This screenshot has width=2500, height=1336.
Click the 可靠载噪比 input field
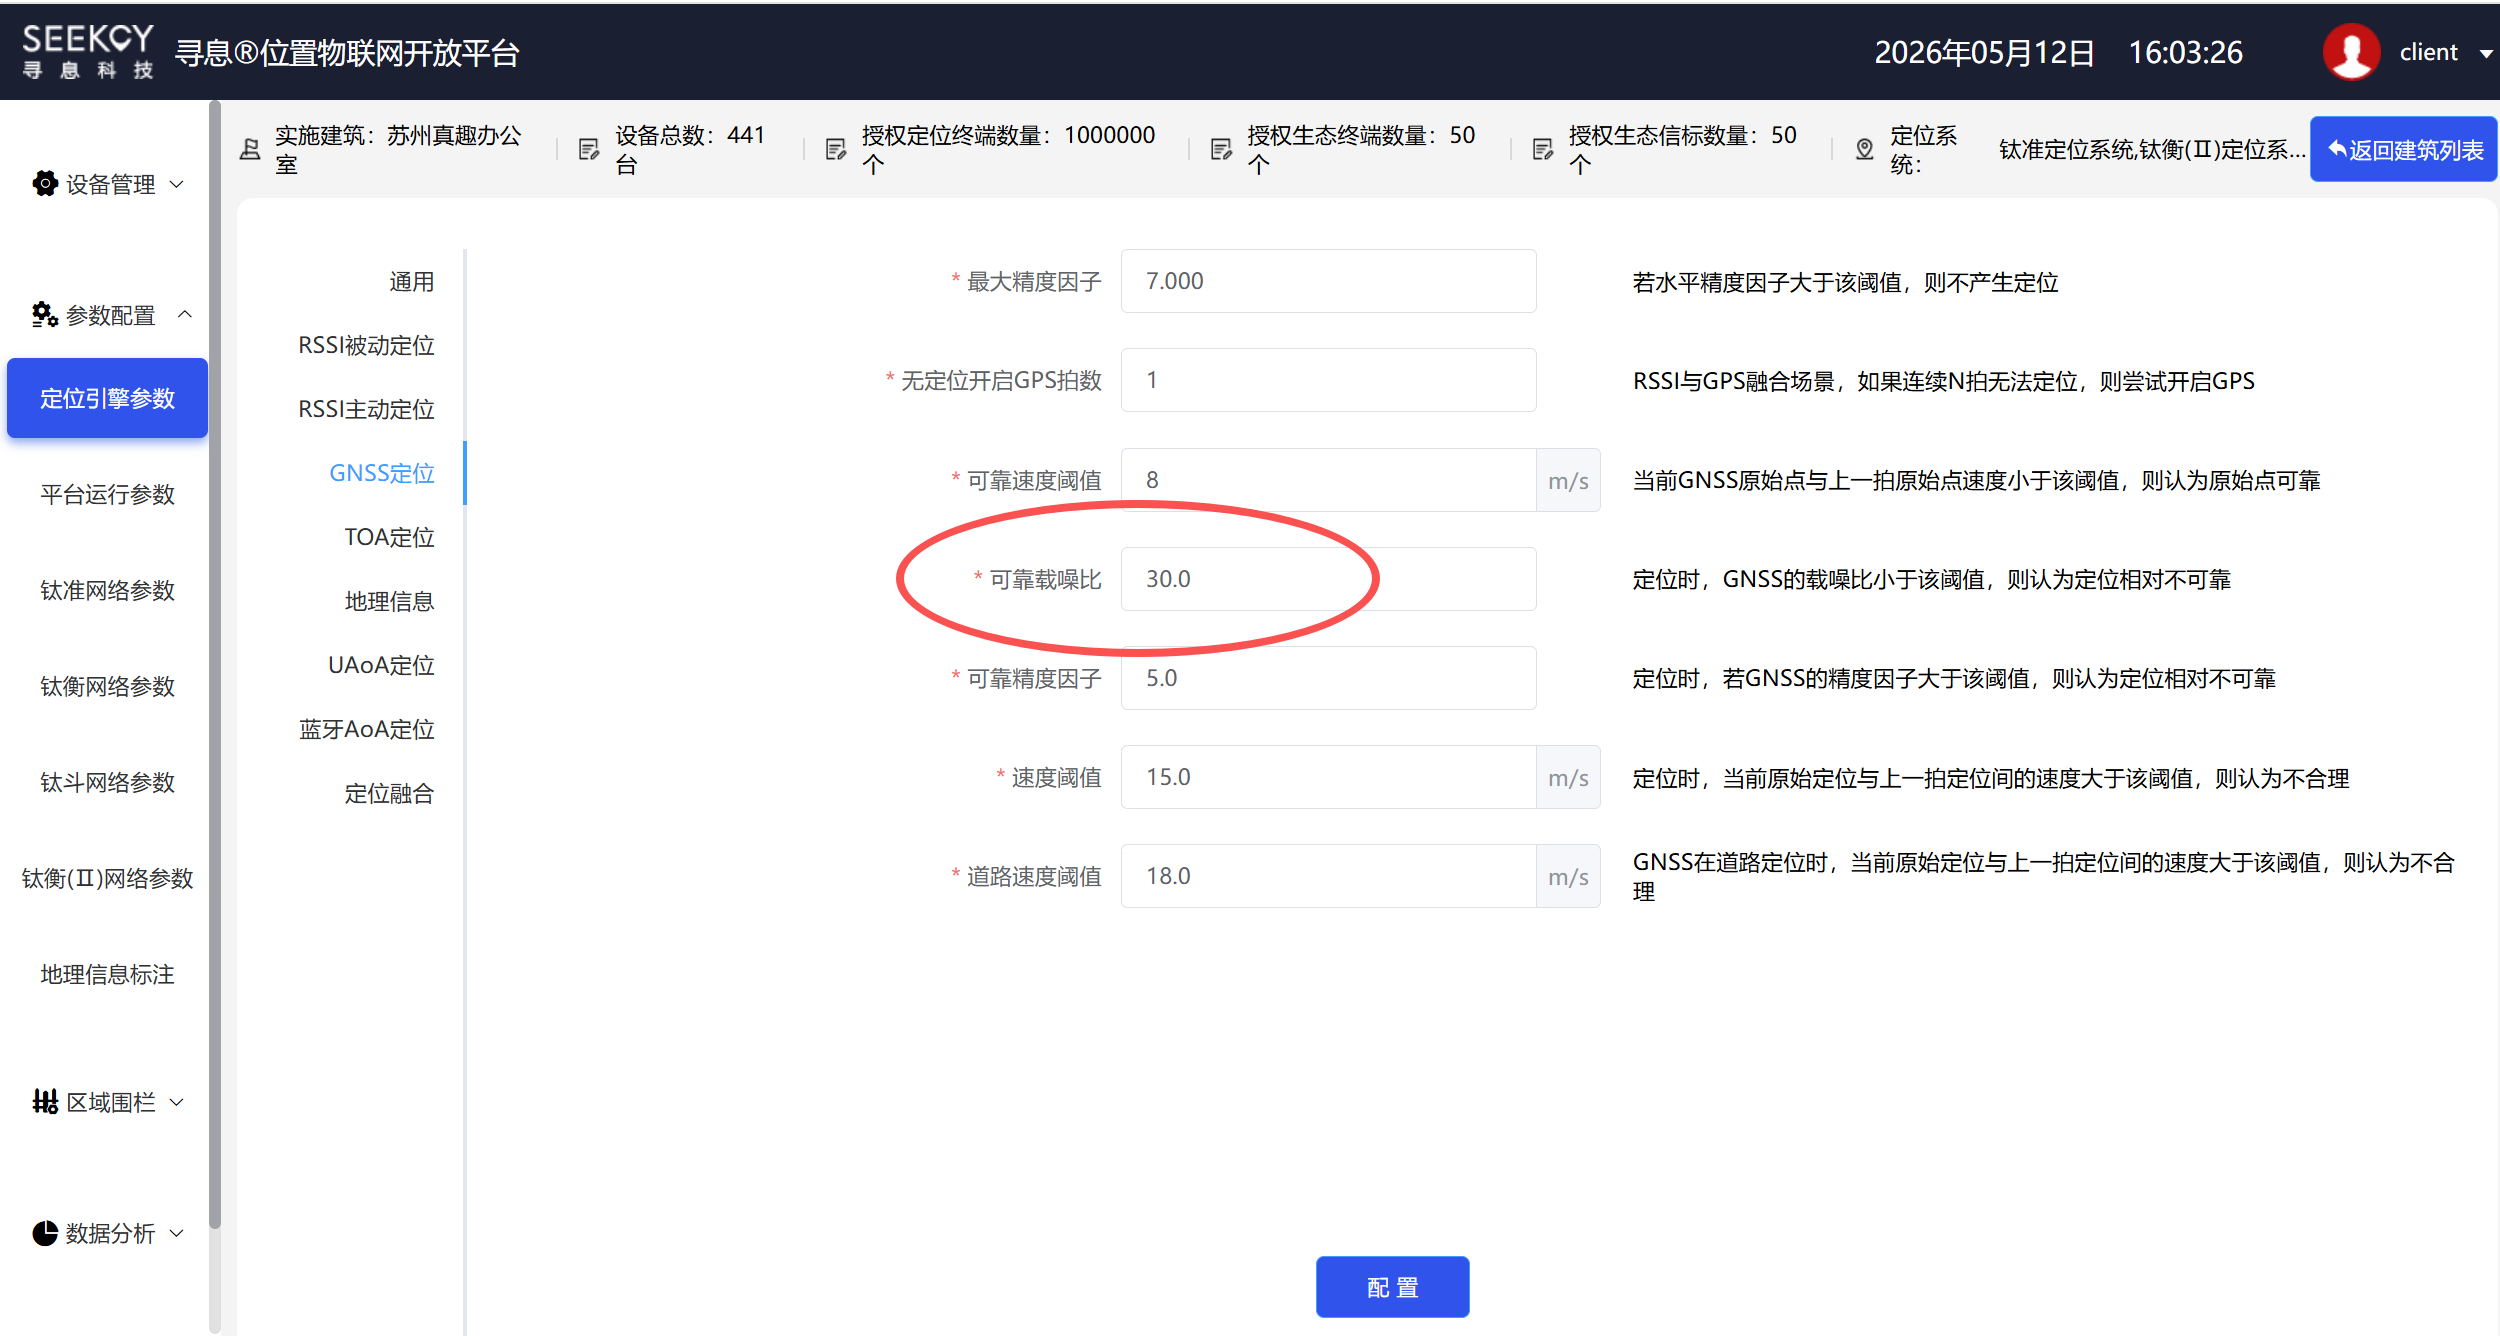1328,579
